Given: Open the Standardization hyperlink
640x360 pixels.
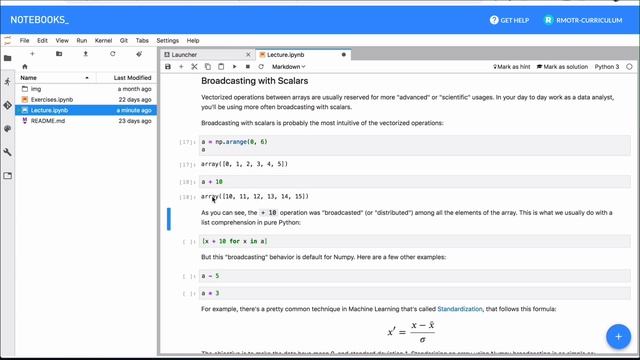Looking at the screenshot, I should (x=460, y=309).
